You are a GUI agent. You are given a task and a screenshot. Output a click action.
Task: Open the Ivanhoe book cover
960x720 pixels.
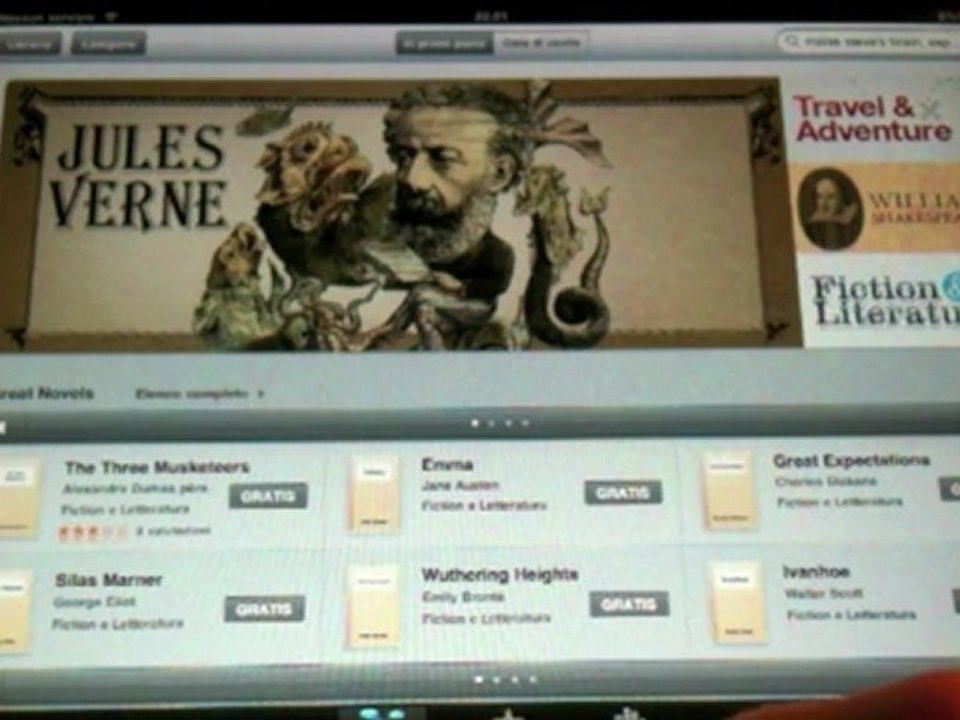point(738,602)
